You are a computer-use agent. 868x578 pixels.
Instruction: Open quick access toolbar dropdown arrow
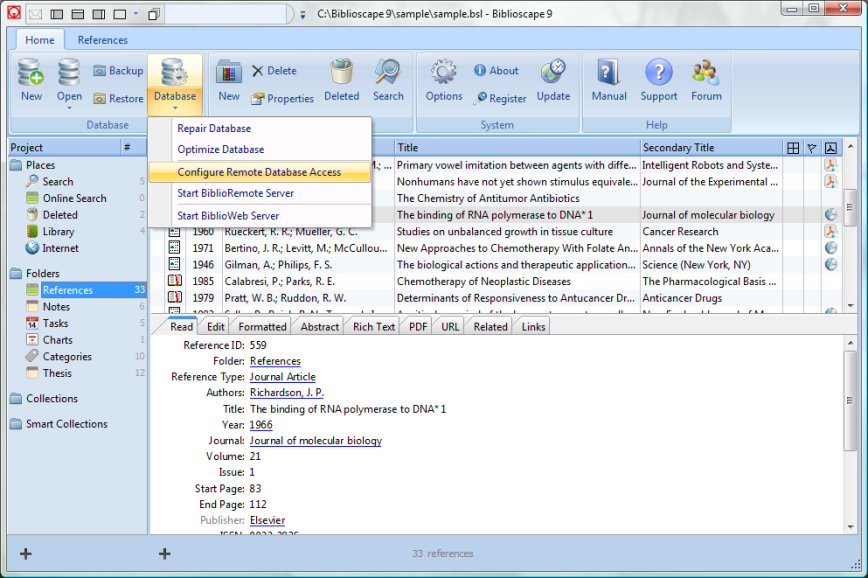[303, 15]
